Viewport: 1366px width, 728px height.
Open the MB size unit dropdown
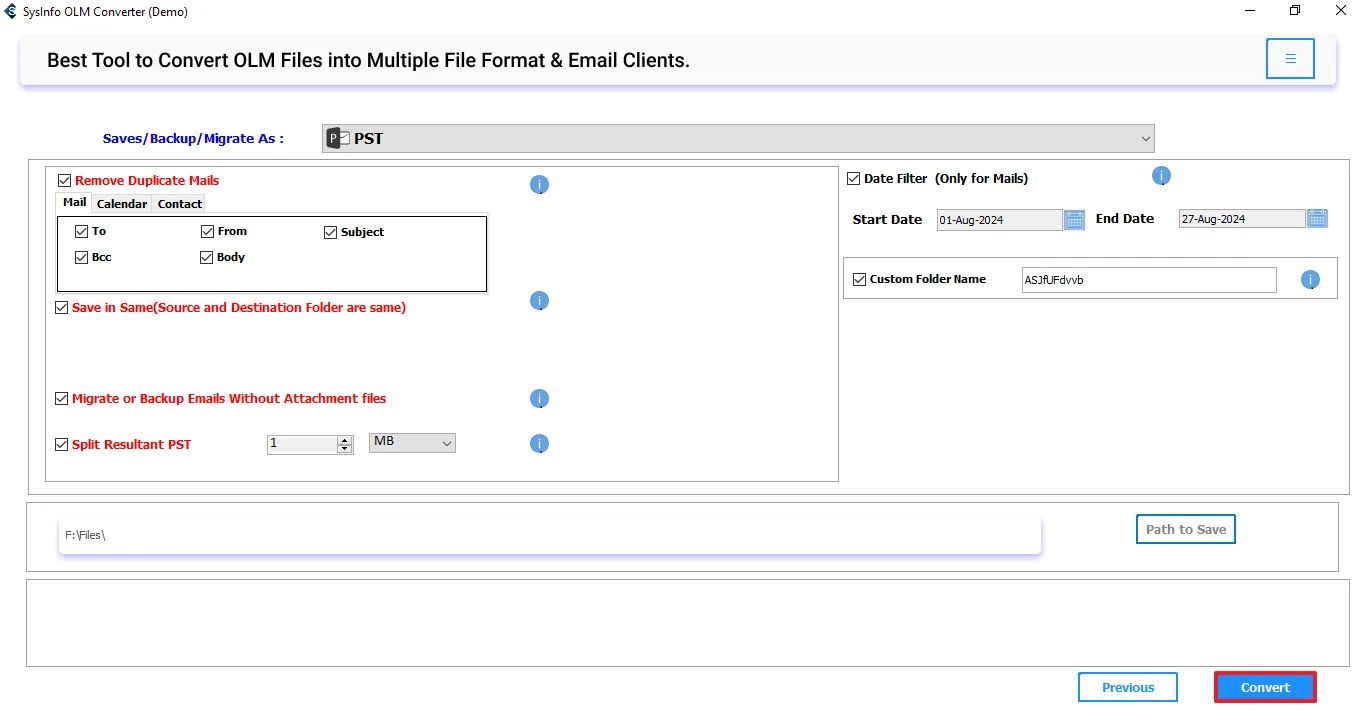click(412, 442)
